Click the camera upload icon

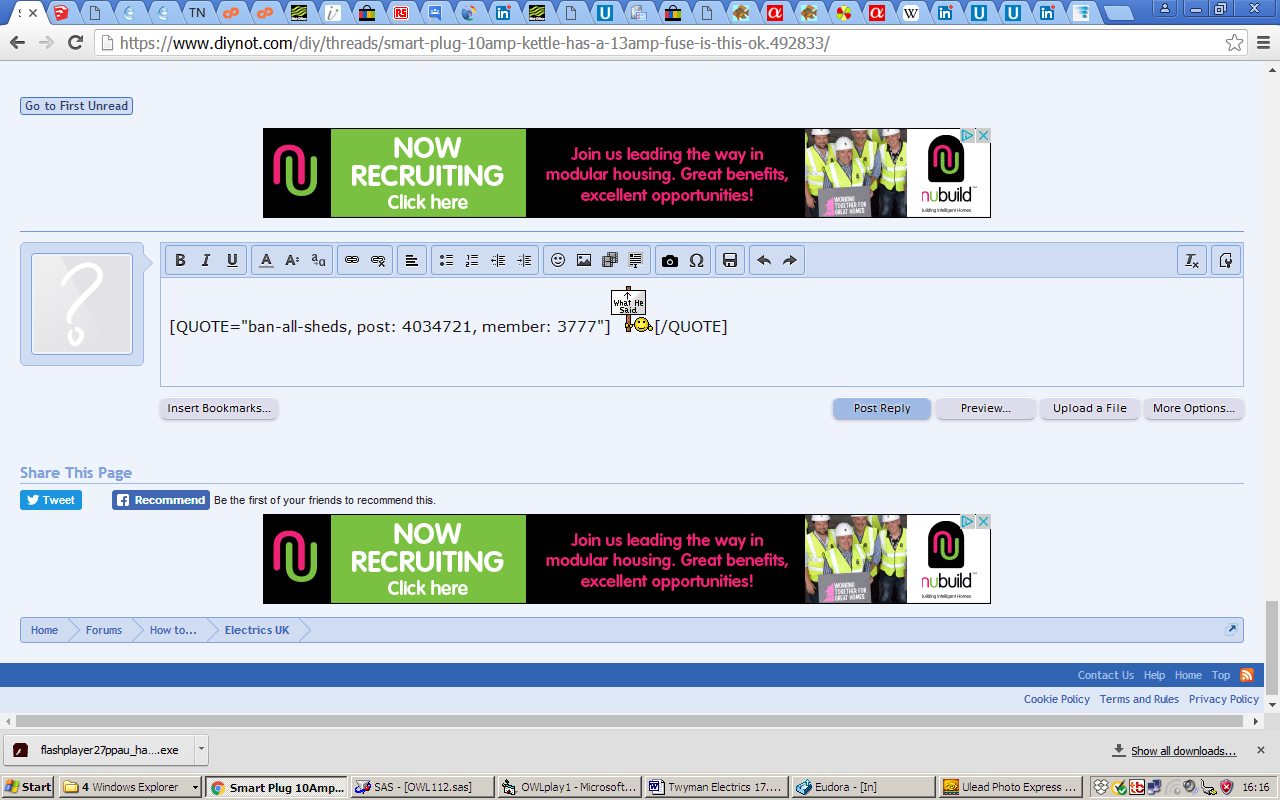point(670,260)
